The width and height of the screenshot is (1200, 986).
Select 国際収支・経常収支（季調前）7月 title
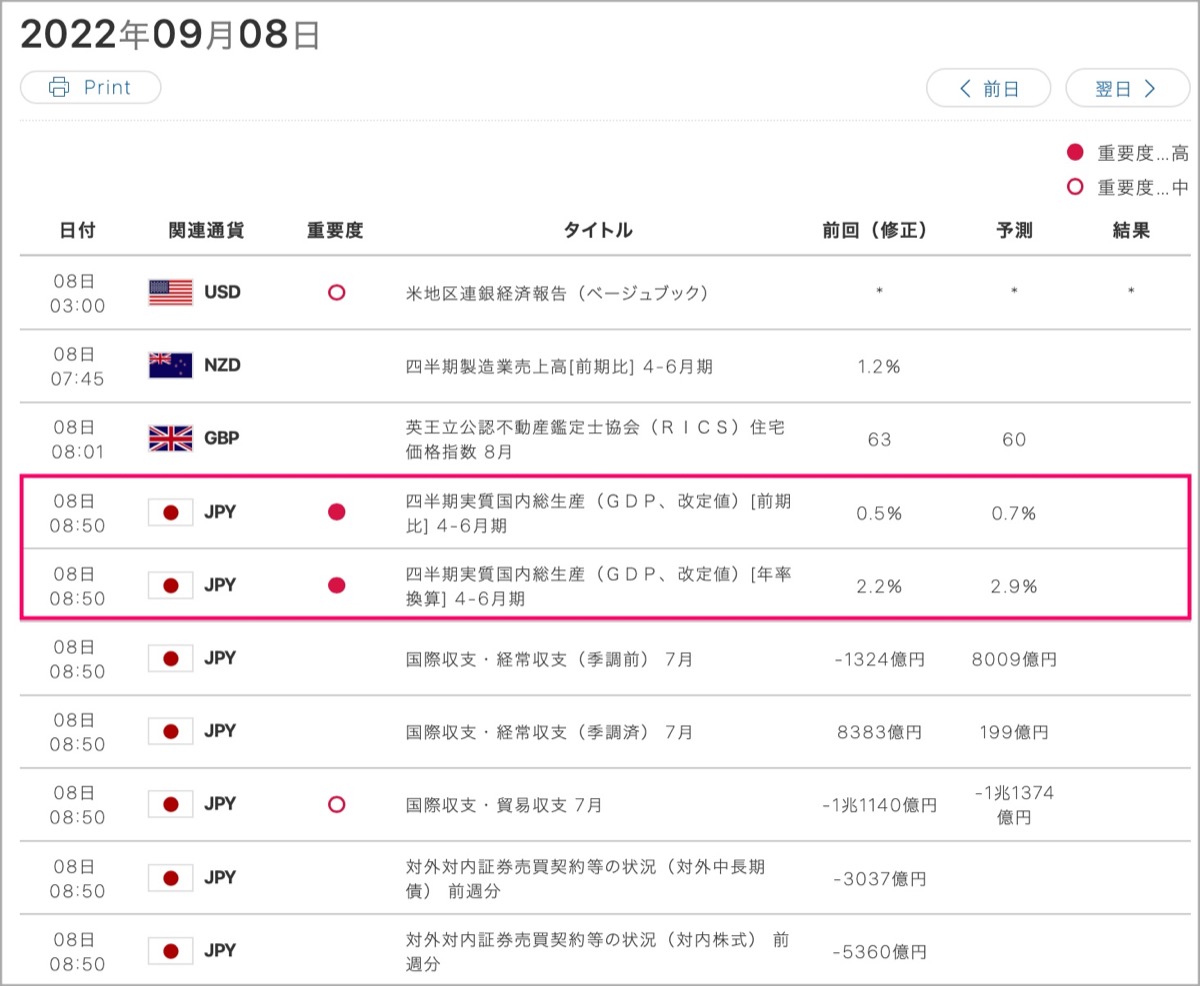coord(549,659)
